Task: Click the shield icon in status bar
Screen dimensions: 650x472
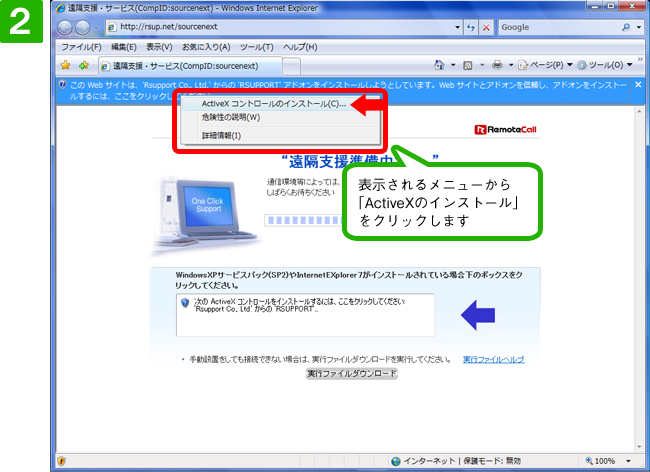Action: tap(62, 461)
